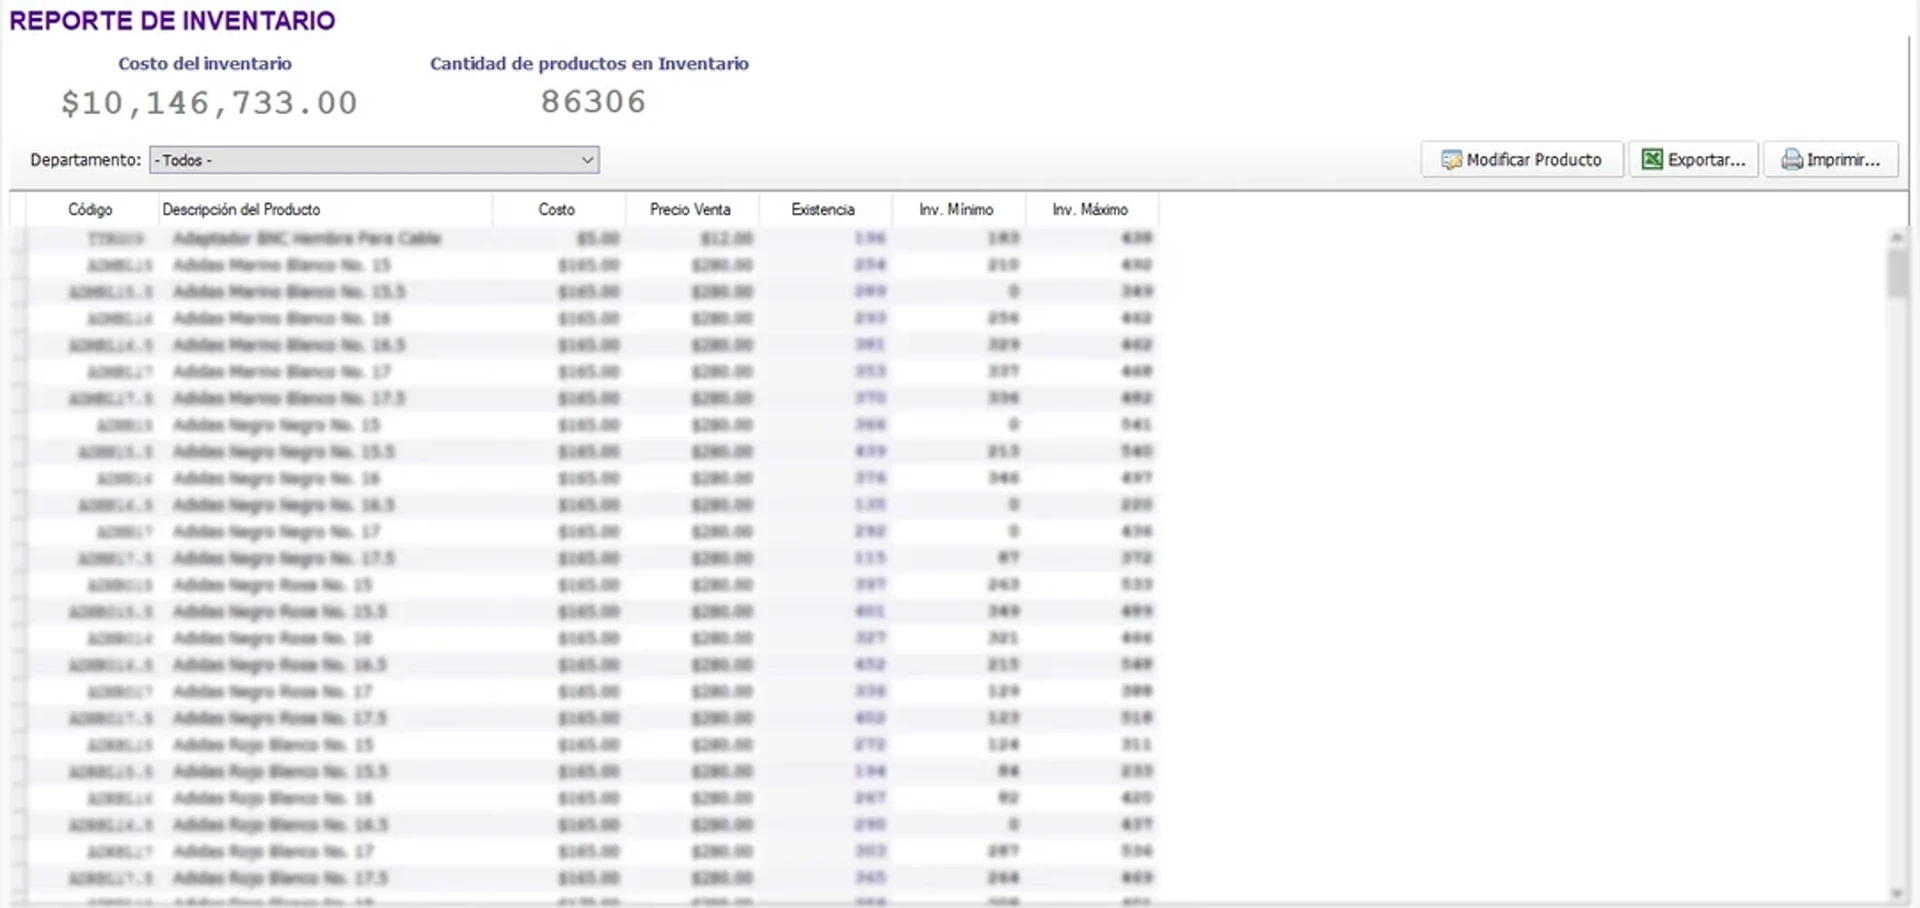1920x908 pixels.
Task: Sort by the Precio Venta column header
Action: [691, 209]
